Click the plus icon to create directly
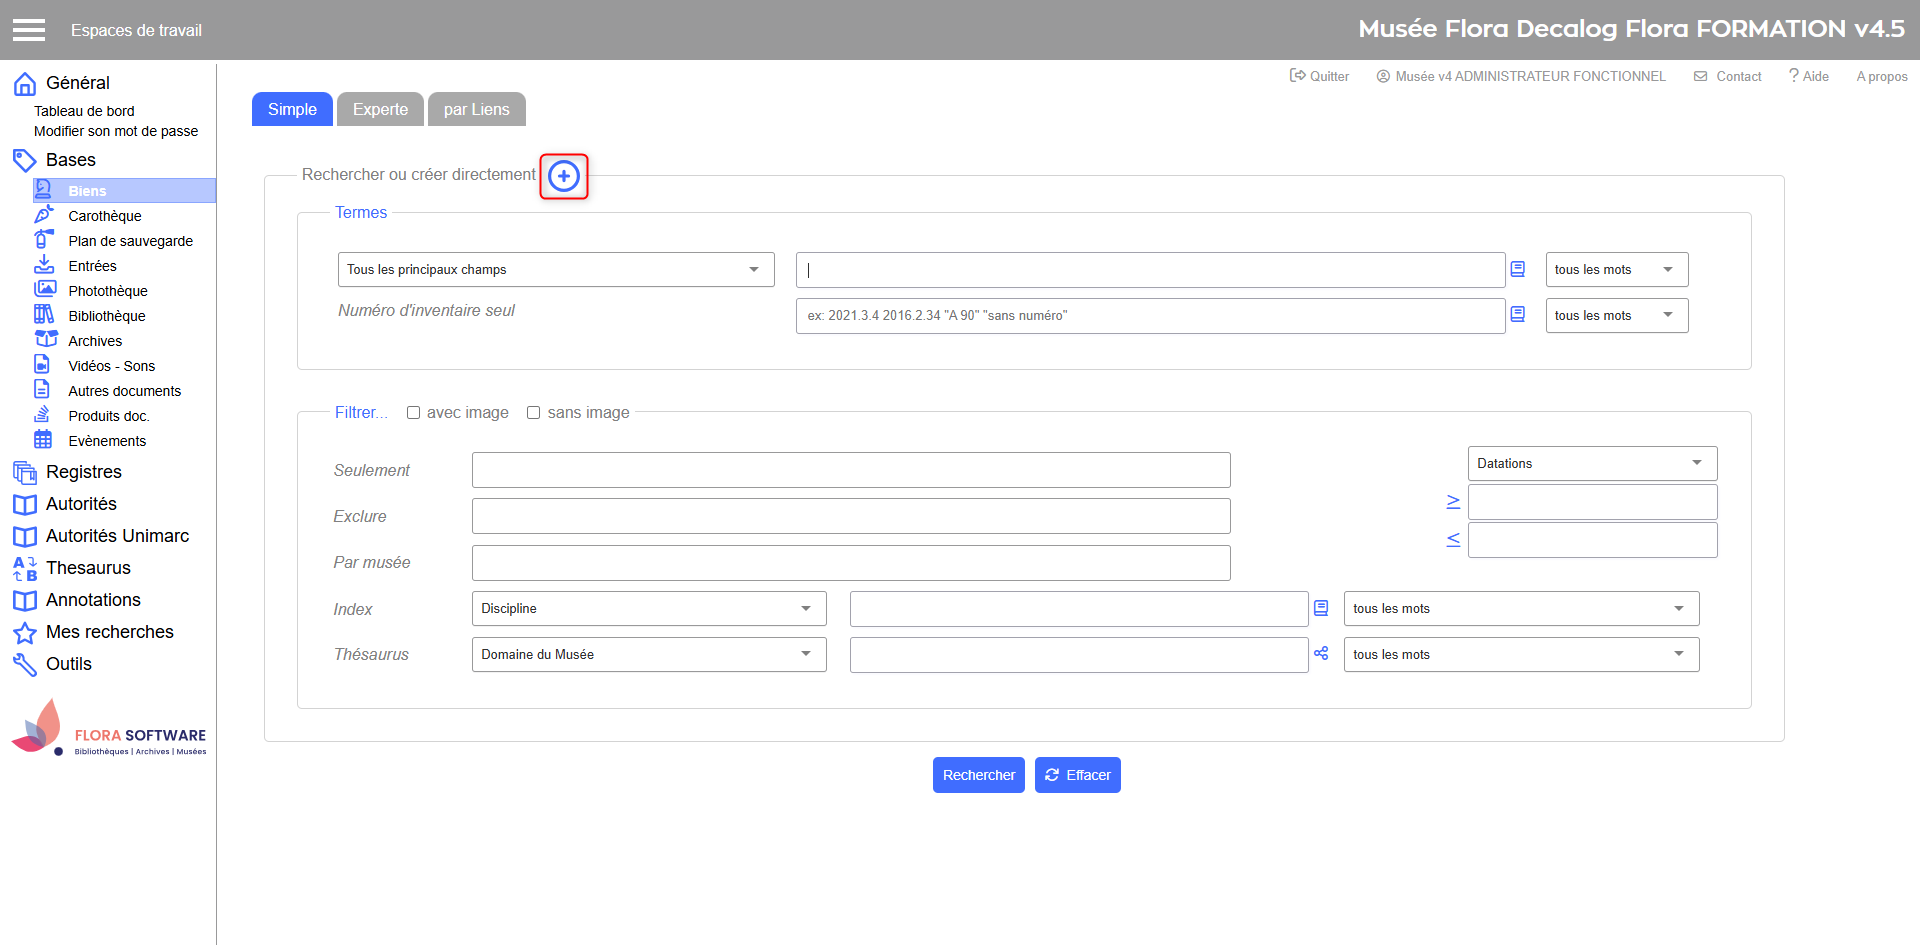The image size is (1920, 945). coord(564,177)
